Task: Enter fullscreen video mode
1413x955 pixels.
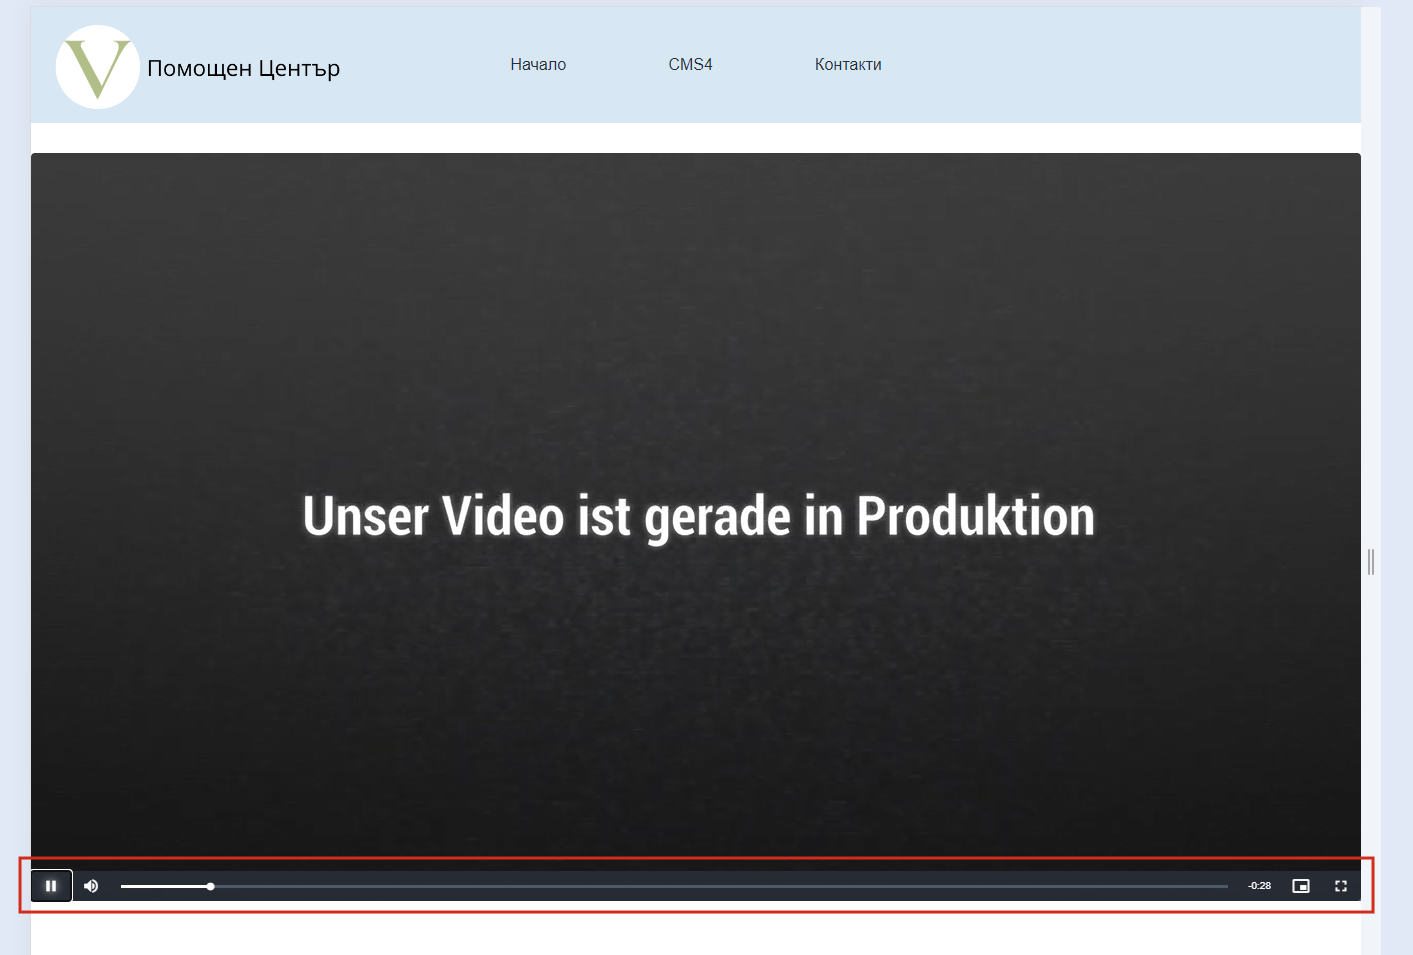Action: (1340, 886)
